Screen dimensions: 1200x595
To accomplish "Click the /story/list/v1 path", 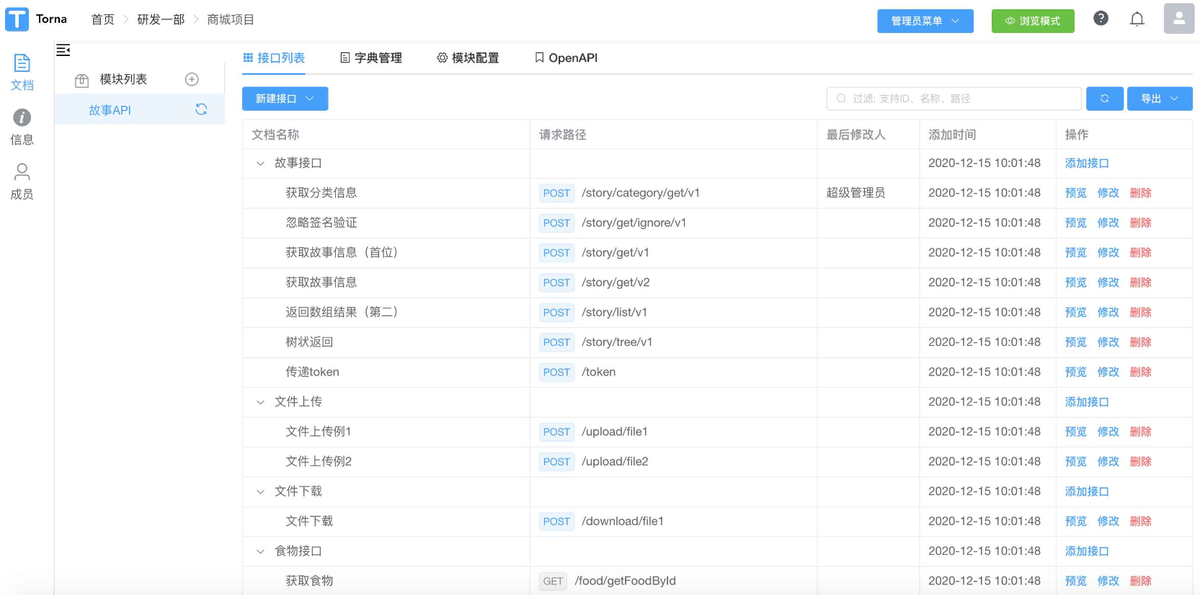I will pos(614,312).
